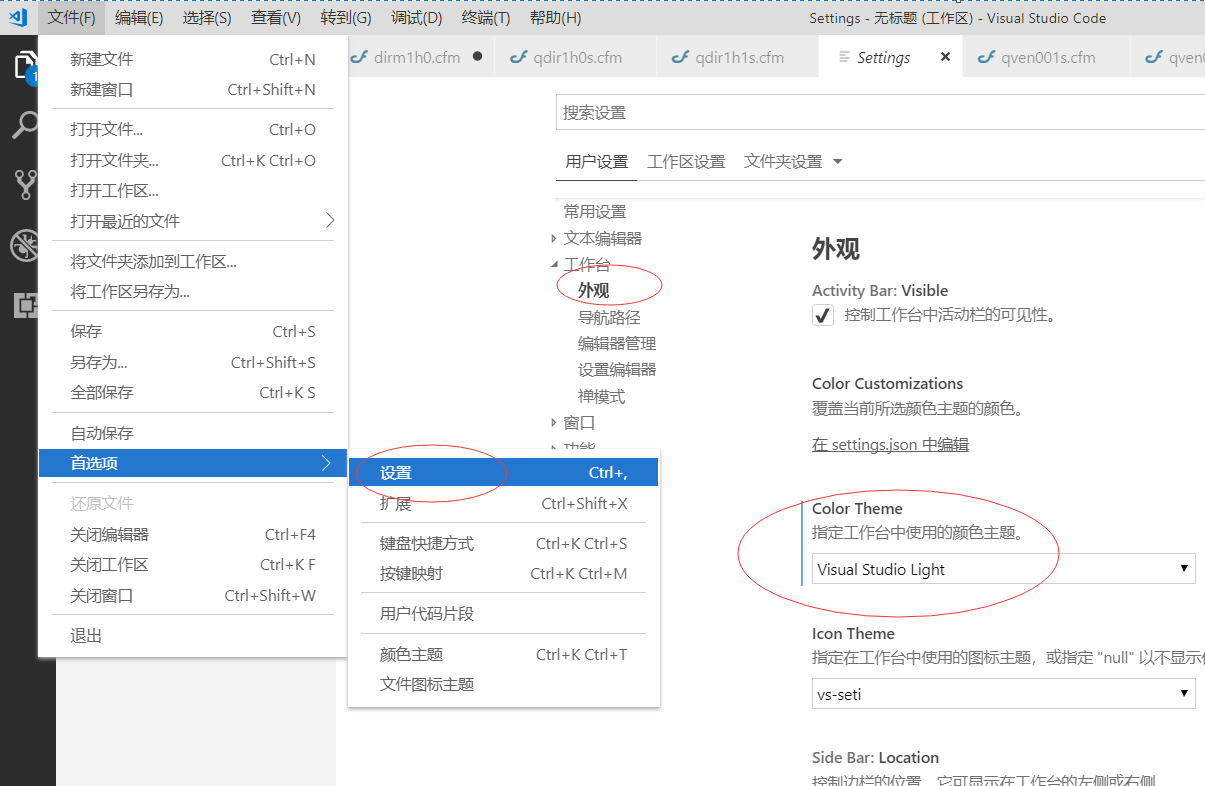Screen dimensions: 1205x786
Task: Open the 选择(S) menu
Action: (207, 17)
